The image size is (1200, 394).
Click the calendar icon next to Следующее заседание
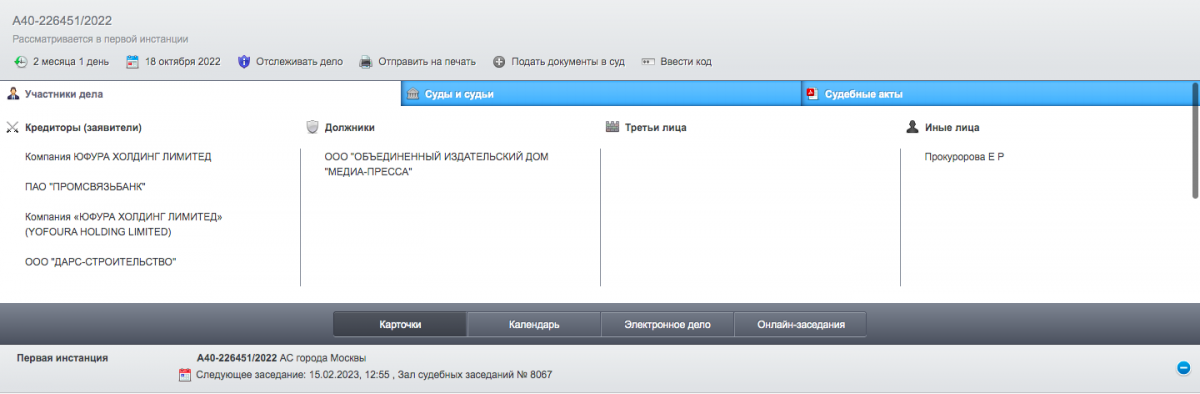(x=184, y=375)
